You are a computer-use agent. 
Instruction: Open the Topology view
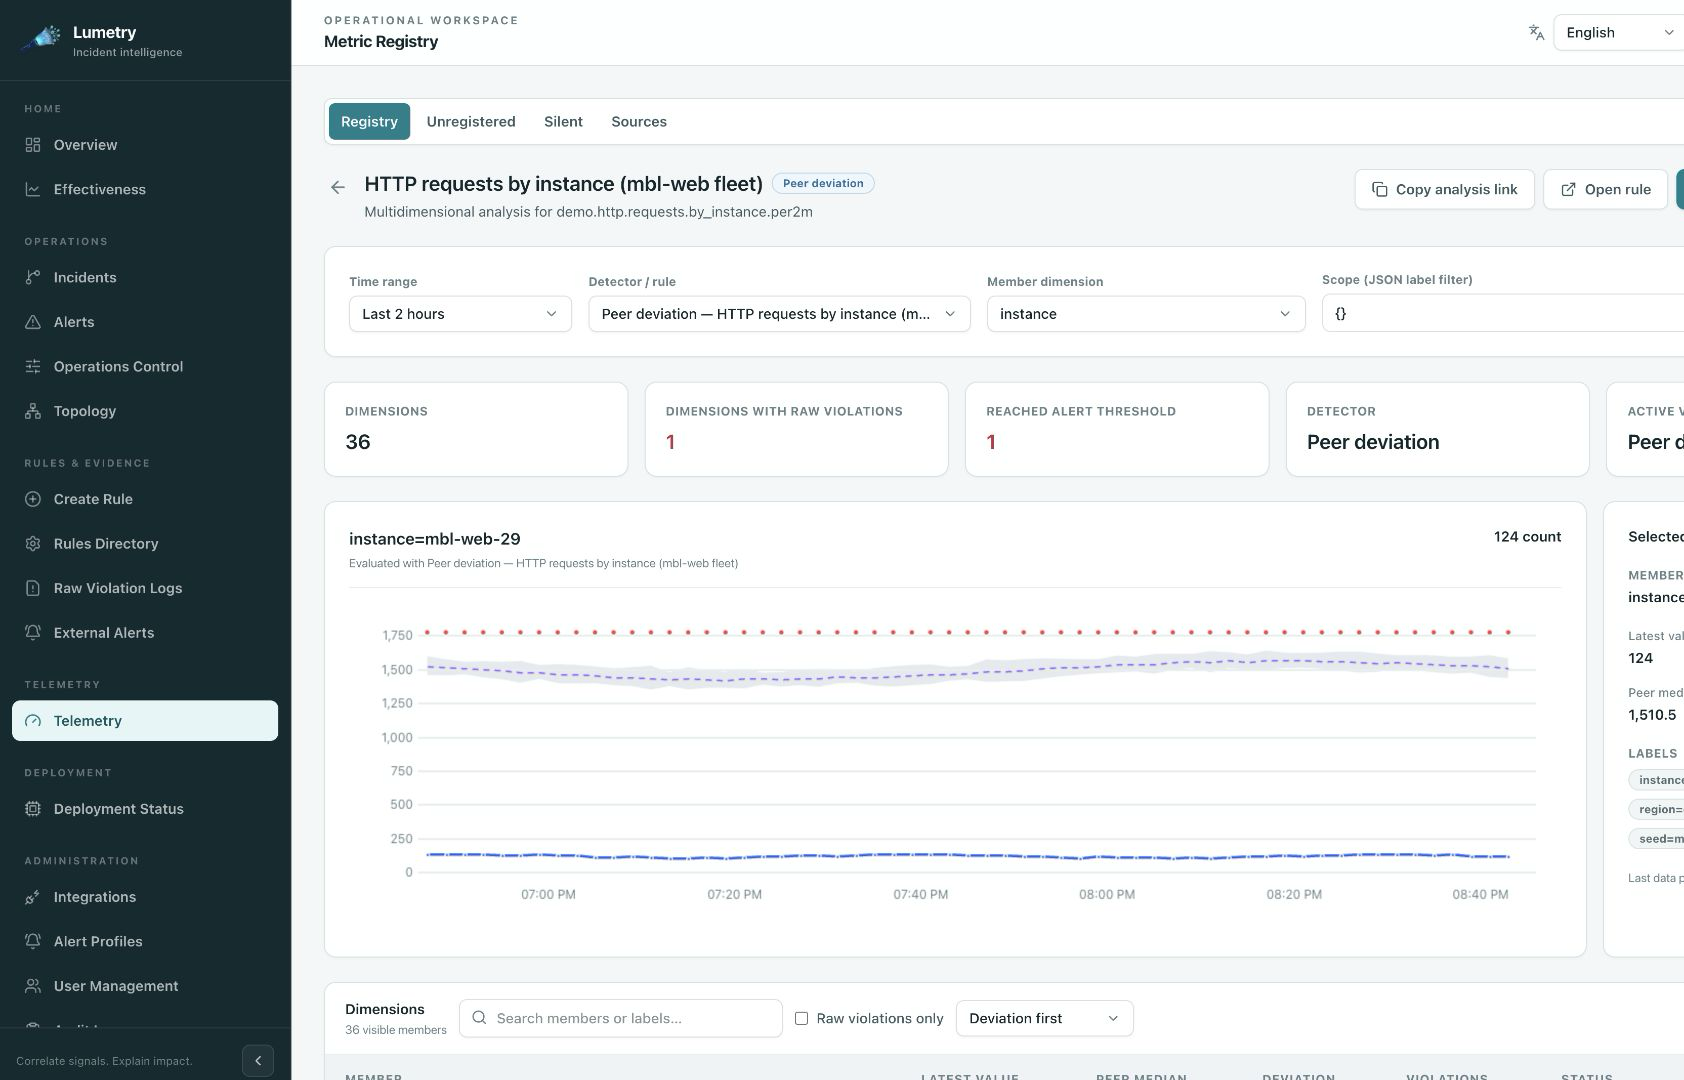[x=145, y=411]
